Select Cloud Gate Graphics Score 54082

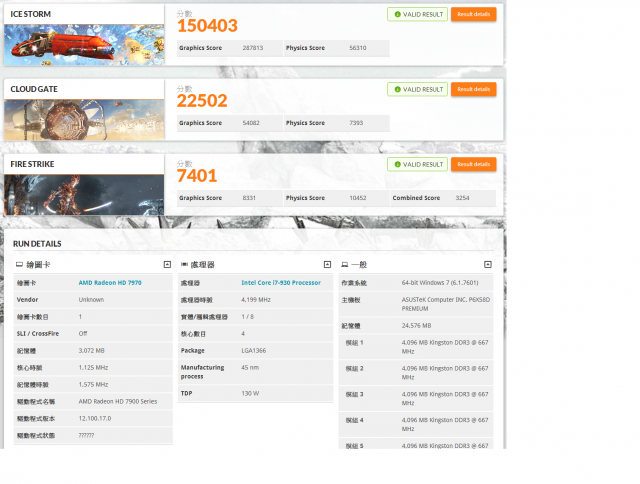point(251,123)
